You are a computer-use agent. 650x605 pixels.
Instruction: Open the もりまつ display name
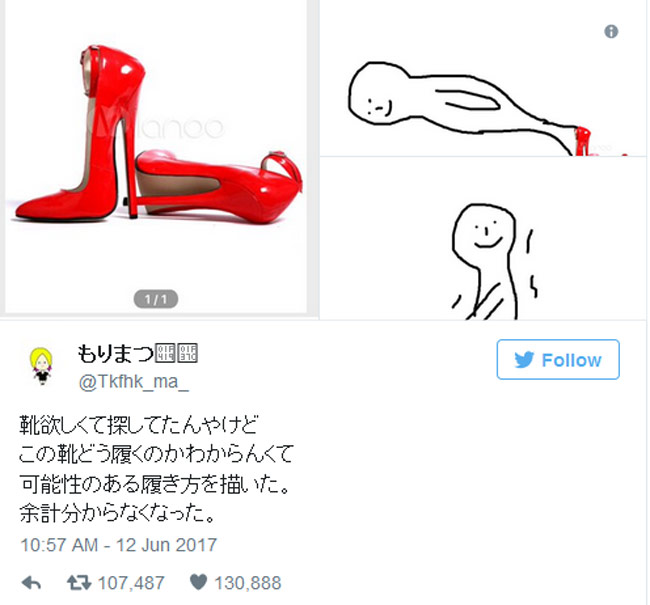pos(115,353)
